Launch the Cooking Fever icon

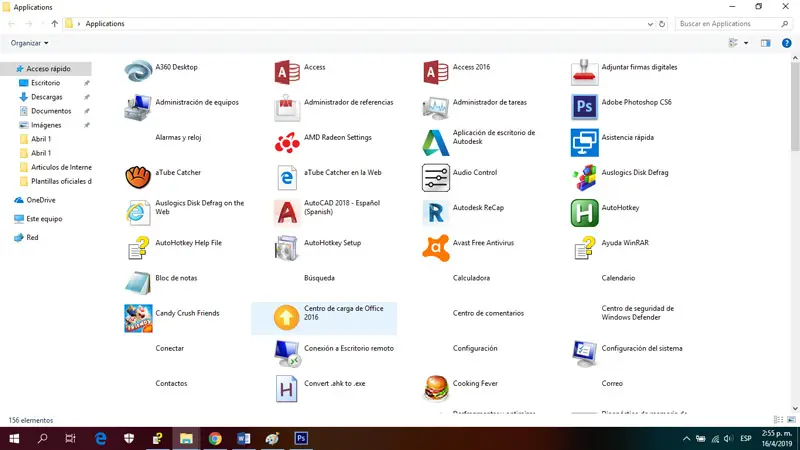click(436, 388)
